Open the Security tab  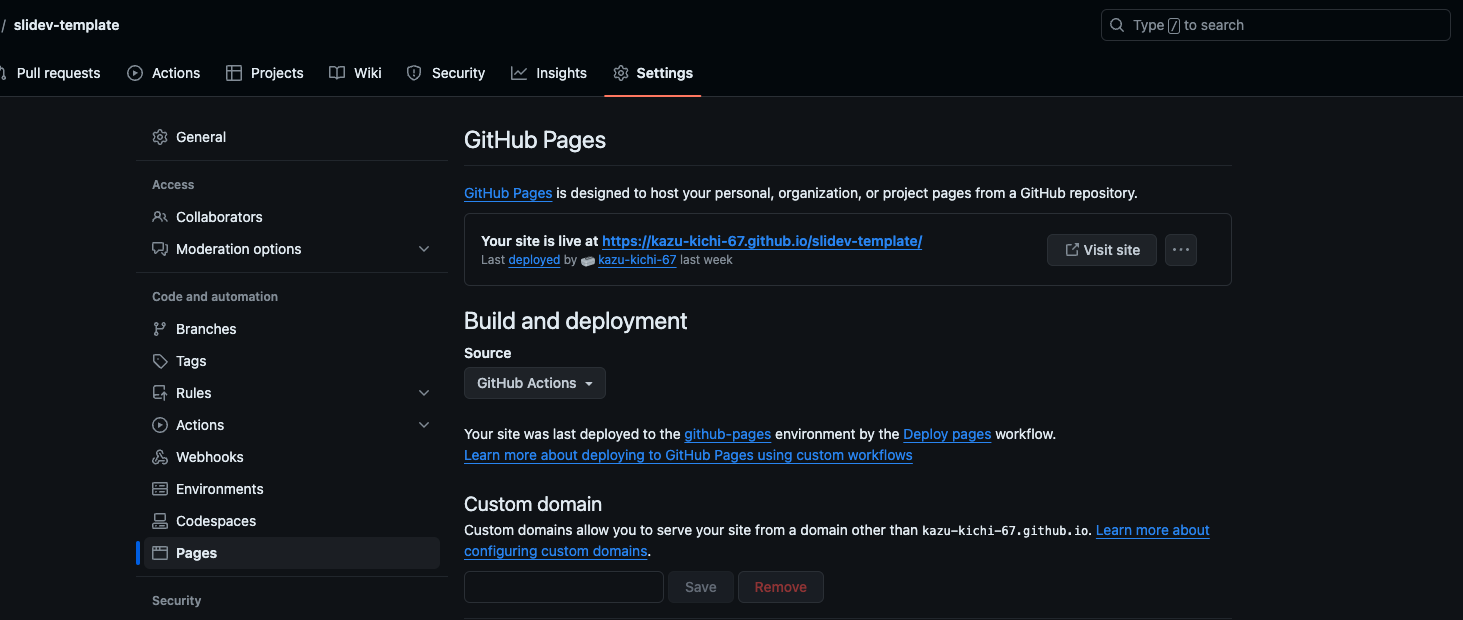(x=446, y=73)
